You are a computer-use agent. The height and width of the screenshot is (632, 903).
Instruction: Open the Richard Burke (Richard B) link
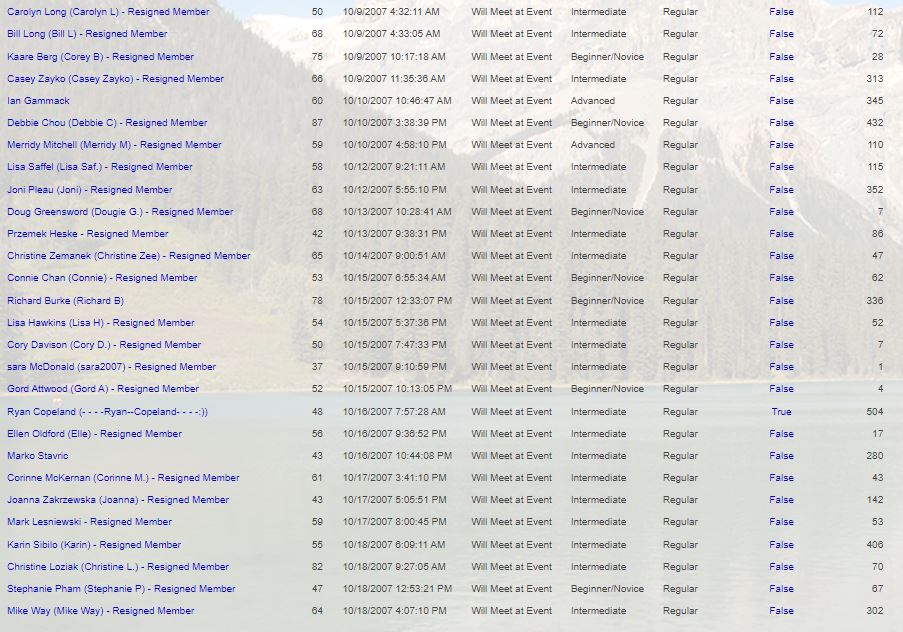(65, 301)
